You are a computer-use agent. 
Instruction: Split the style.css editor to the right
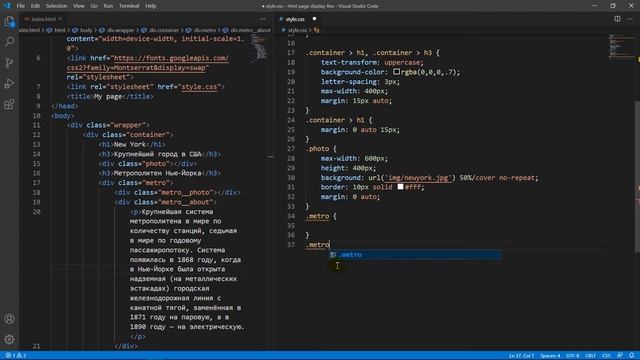point(617,19)
